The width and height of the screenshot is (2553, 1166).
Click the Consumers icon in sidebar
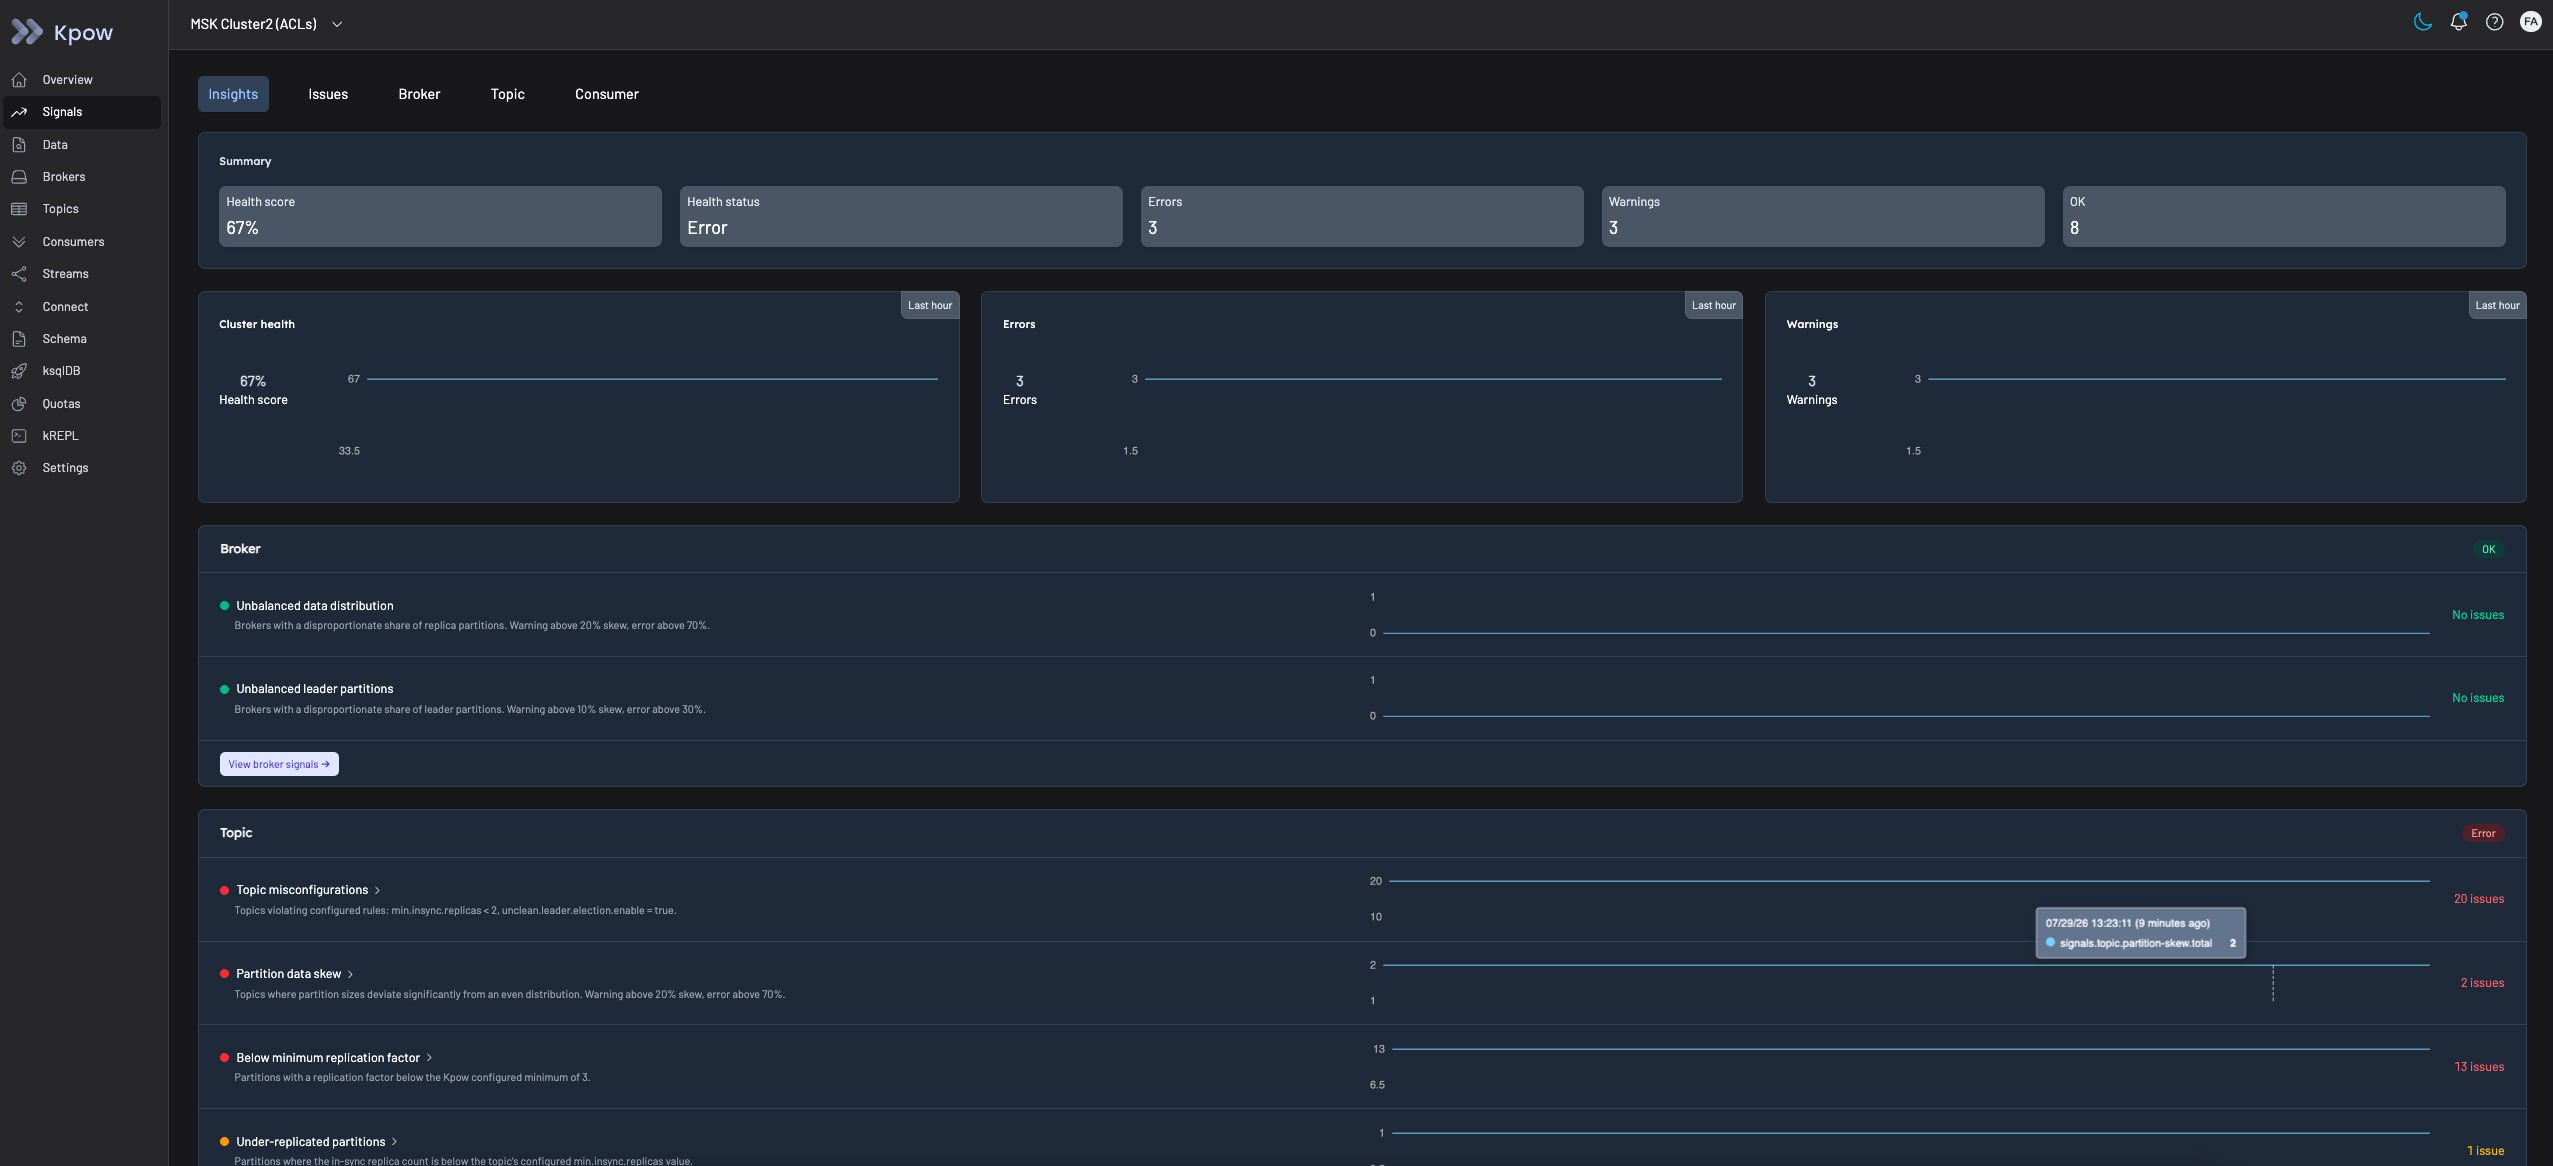[19, 242]
